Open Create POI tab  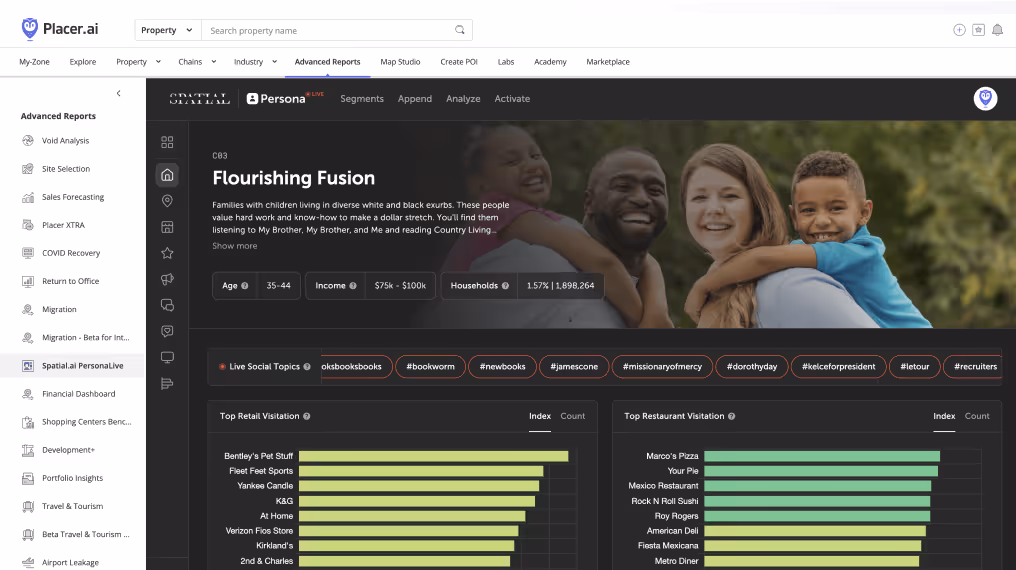click(459, 62)
